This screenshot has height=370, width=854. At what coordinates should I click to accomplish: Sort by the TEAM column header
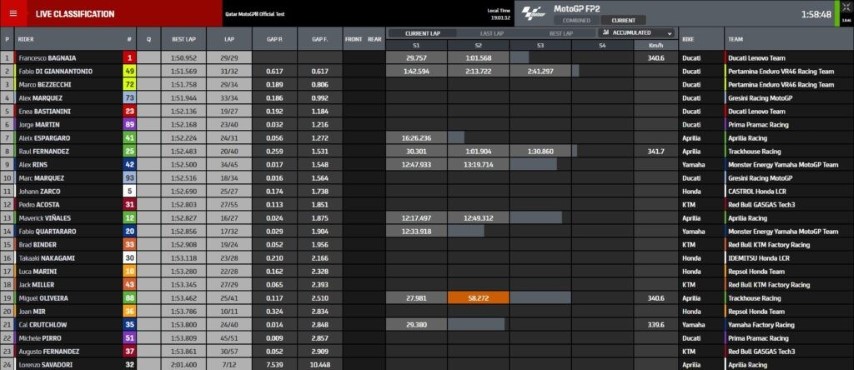pyautogui.click(x=789, y=39)
